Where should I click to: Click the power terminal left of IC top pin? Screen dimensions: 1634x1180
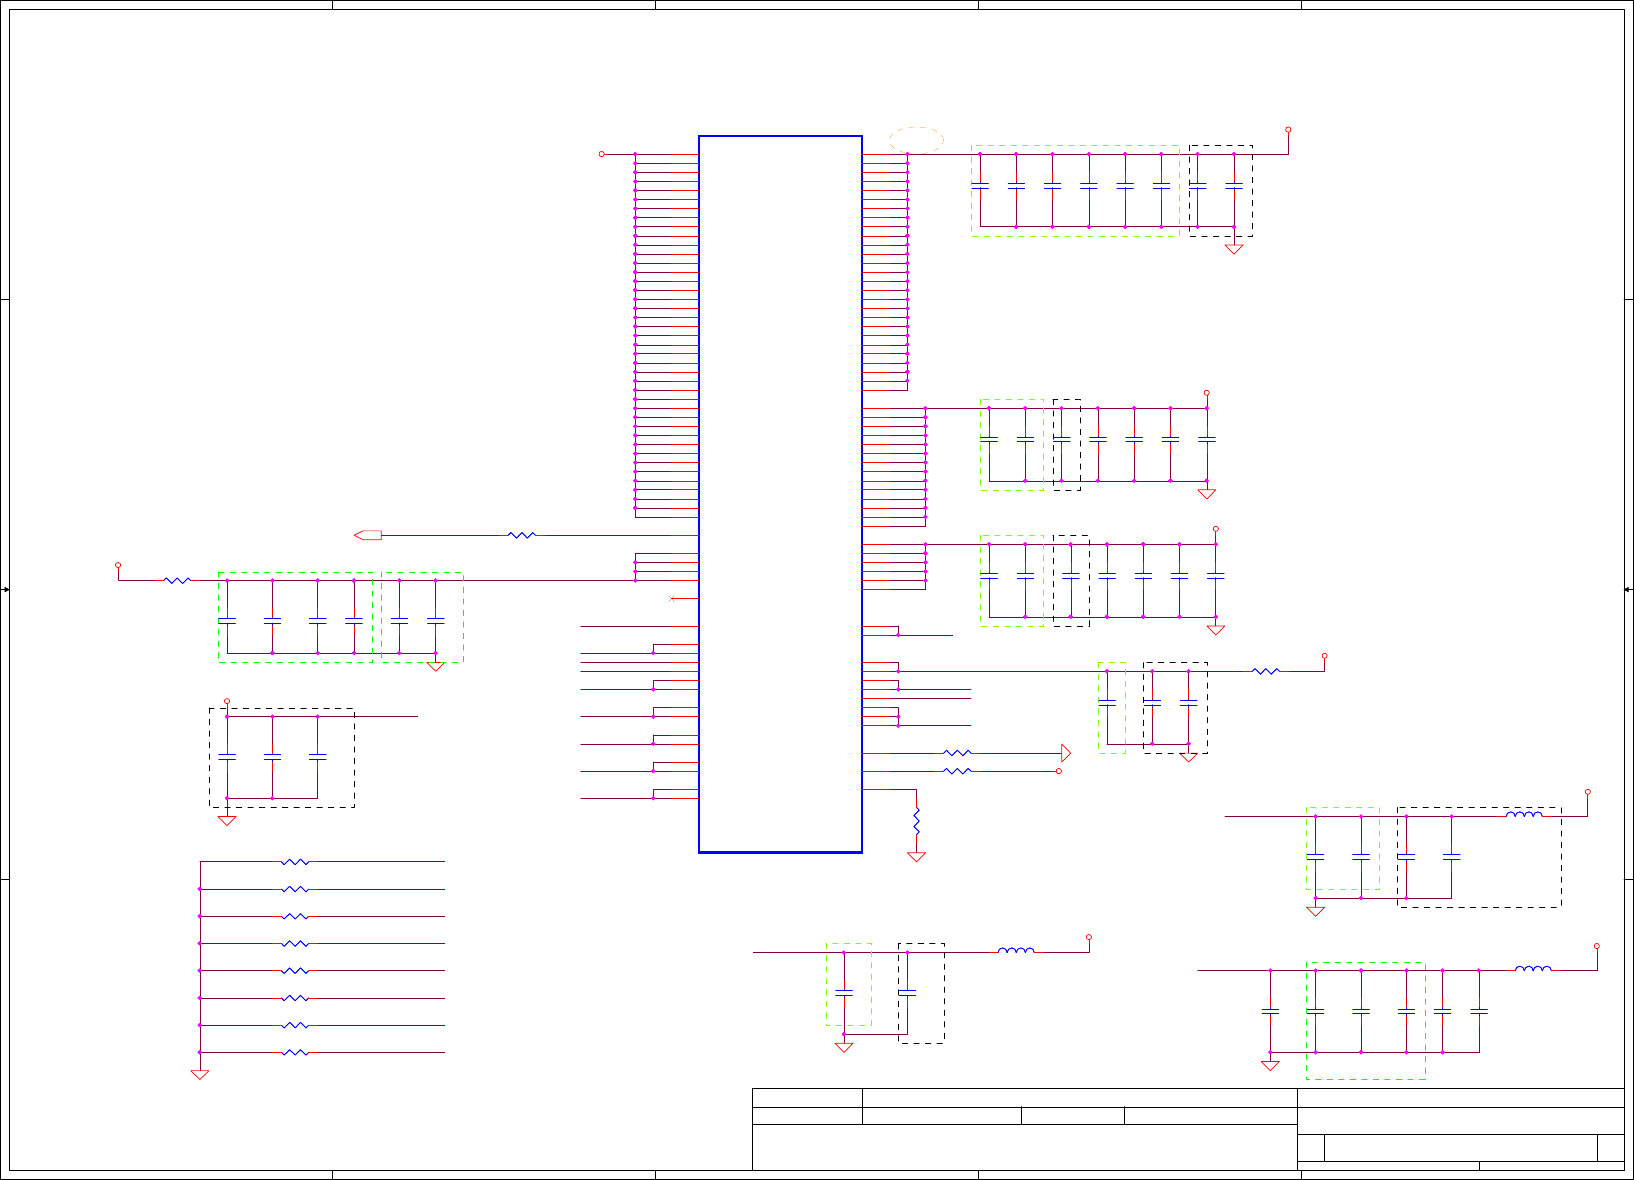602,154
